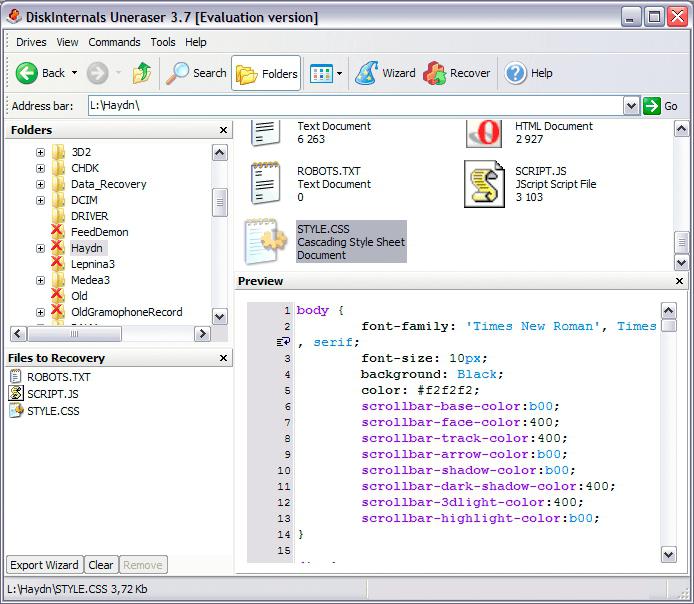Expand the OldGramophoneRecord folder node

(40, 312)
